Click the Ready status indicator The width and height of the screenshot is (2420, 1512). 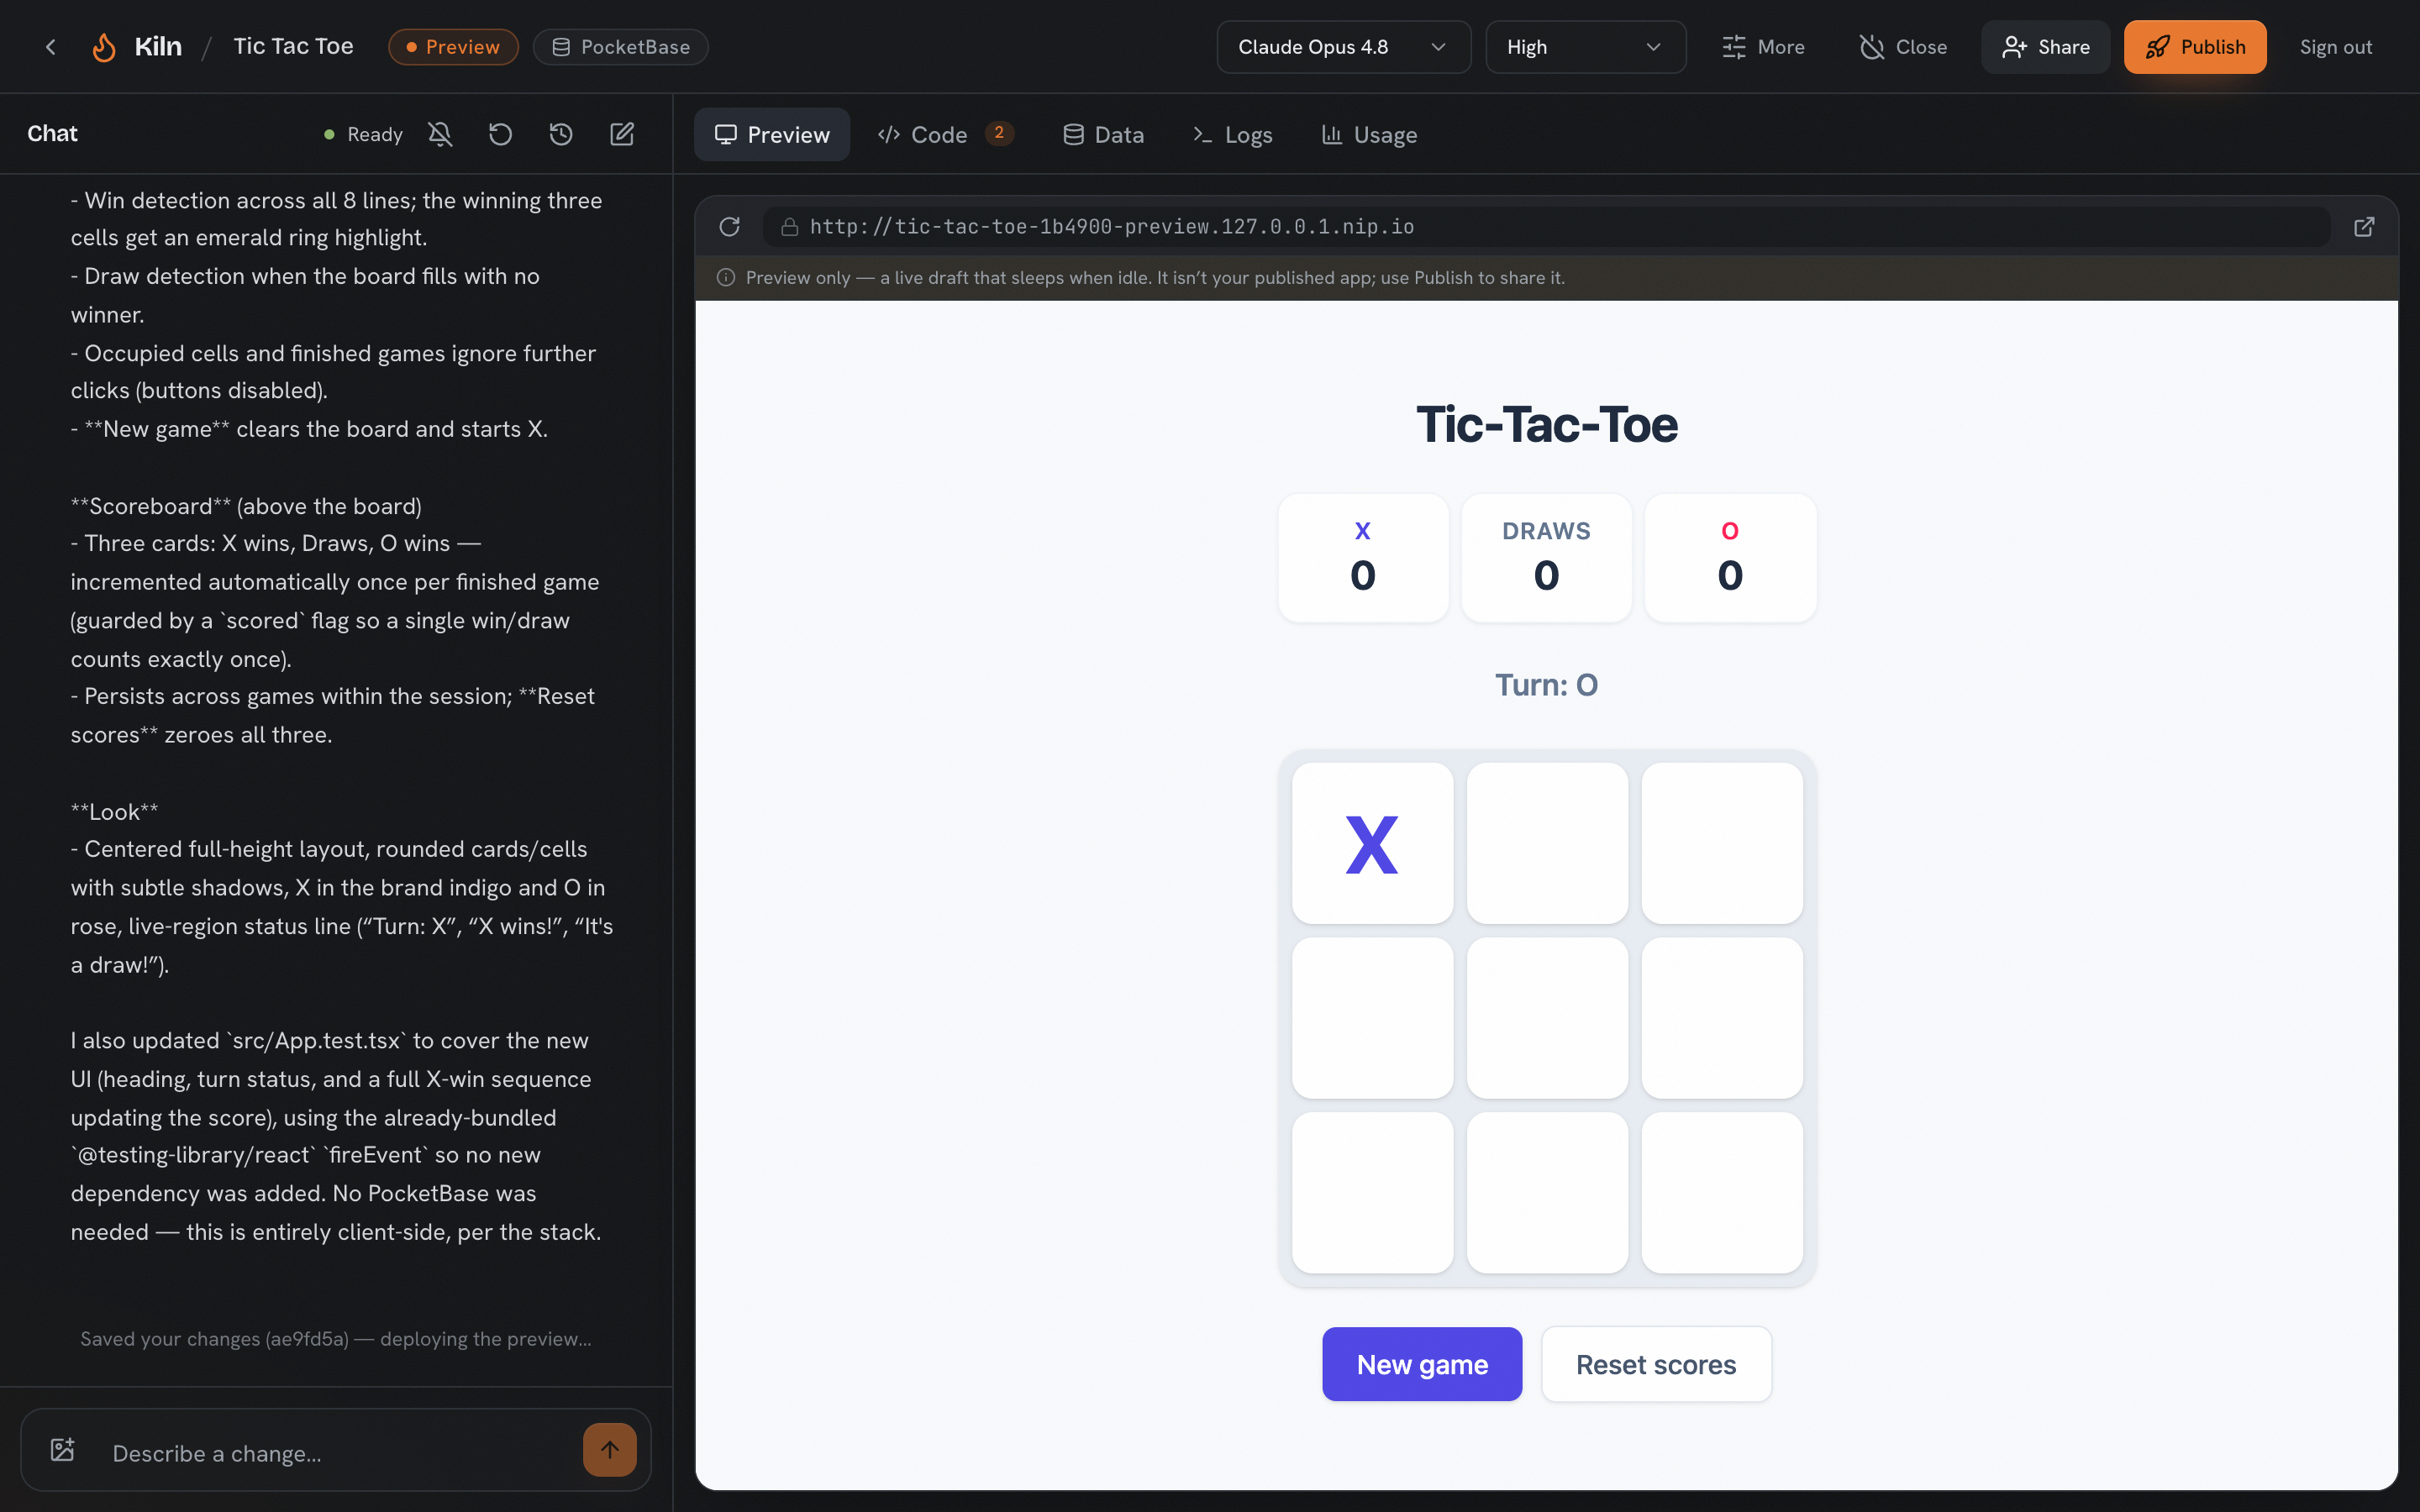363,134
